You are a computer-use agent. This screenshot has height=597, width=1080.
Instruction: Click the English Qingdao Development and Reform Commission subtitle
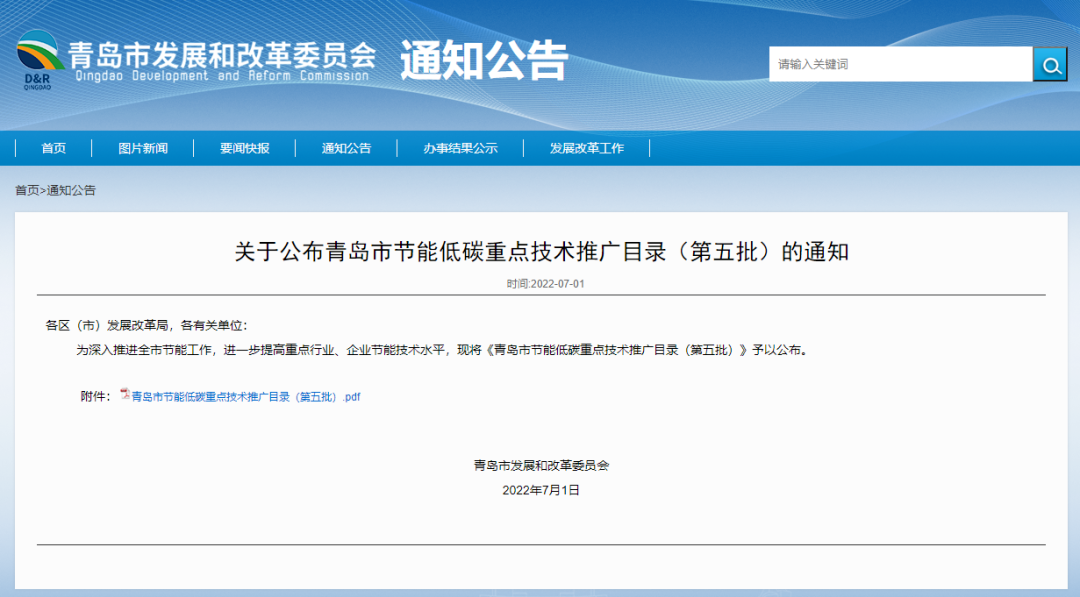click(222, 76)
